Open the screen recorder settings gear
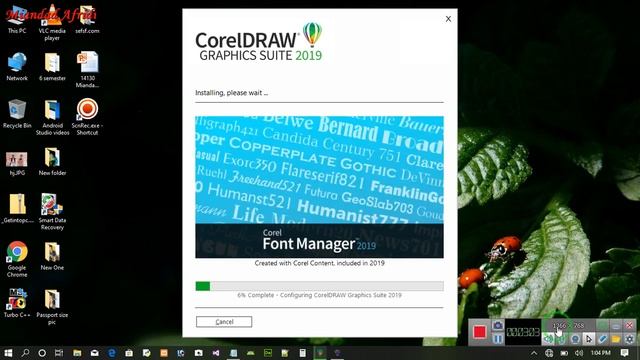The width and height of the screenshot is (640, 360). click(x=629, y=339)
